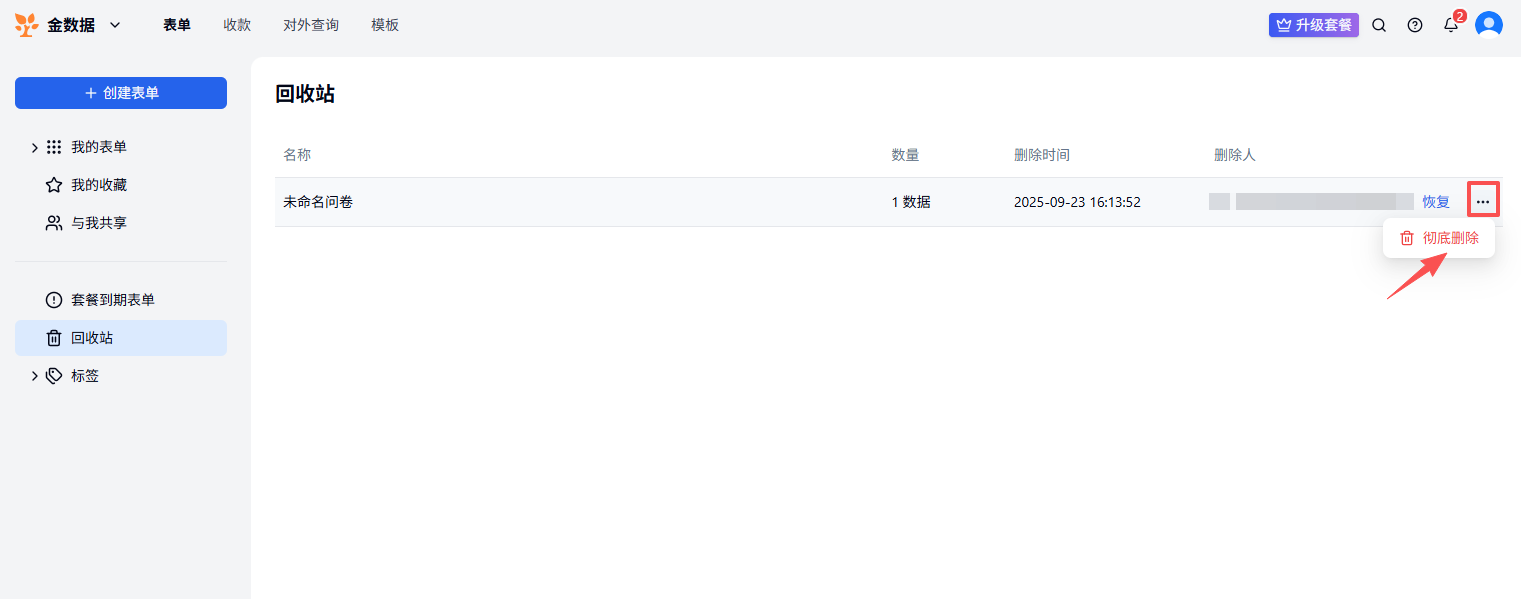Open the 模板 tab
Viewport: 1521px width, 599px height.
pyautogui.click(x=385, y=25)
